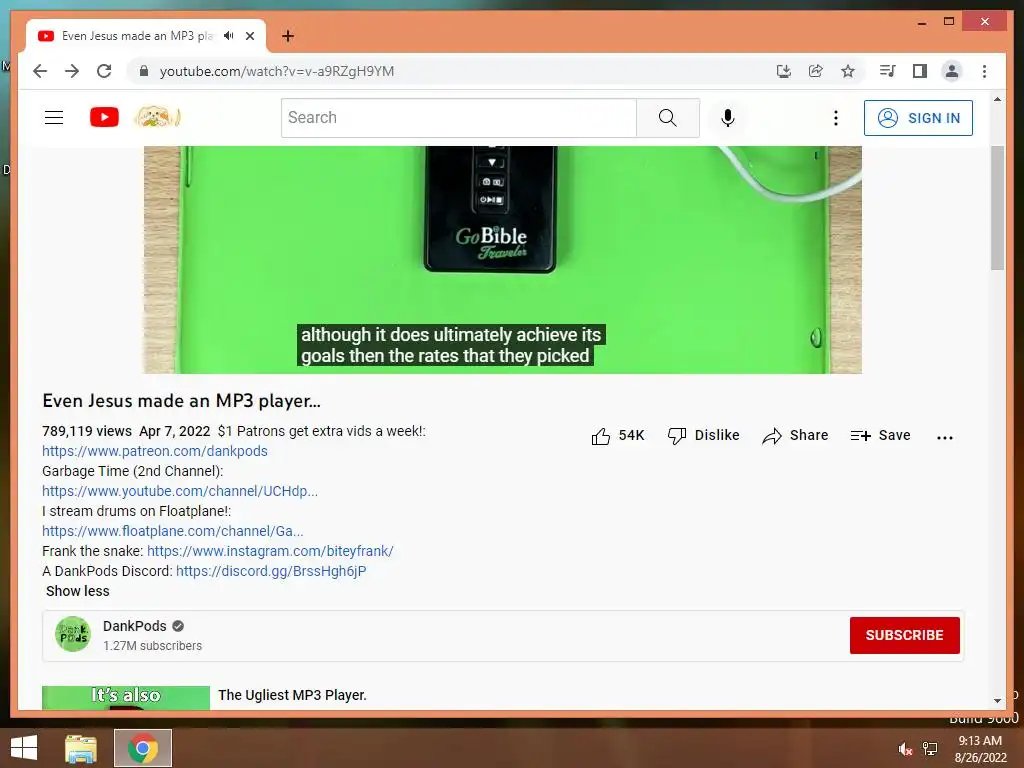The image size is (1024, 768).
Task: Open the Chrome profile avatar
Action: 952,71
